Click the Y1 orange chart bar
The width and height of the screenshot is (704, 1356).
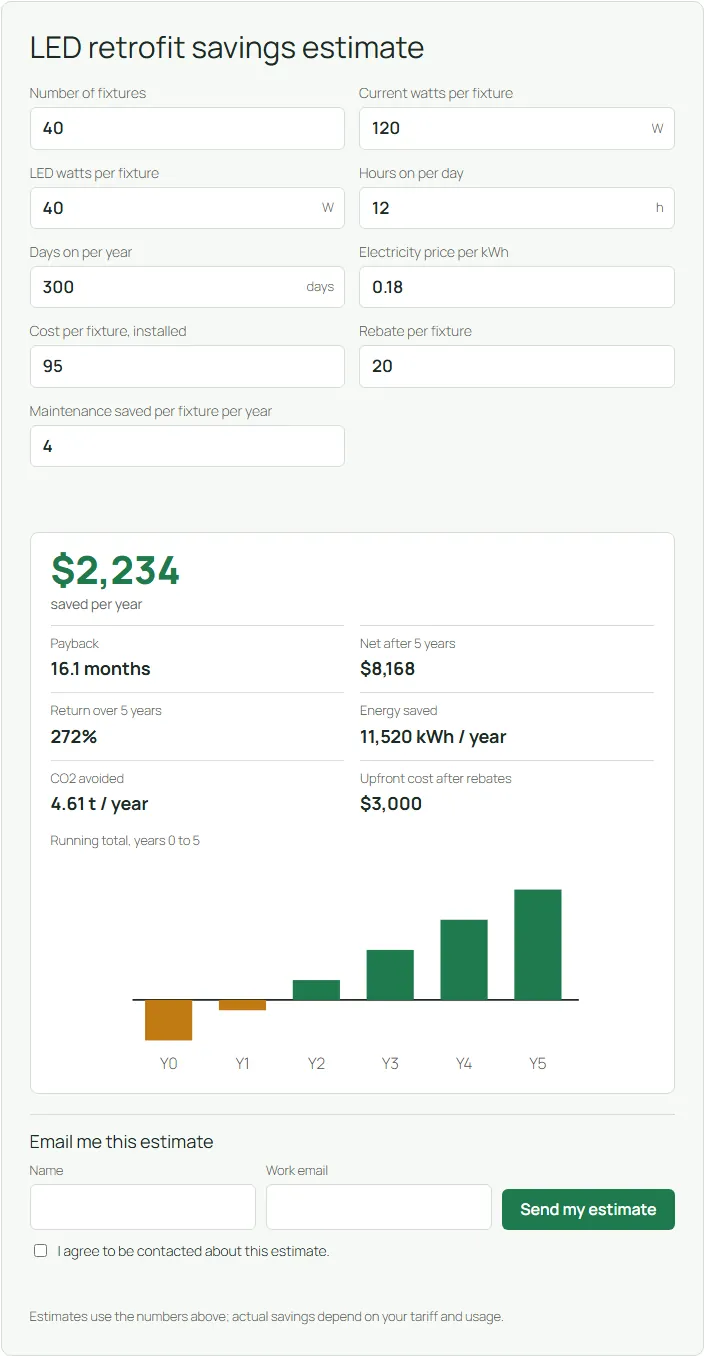tap(242, 1005)
